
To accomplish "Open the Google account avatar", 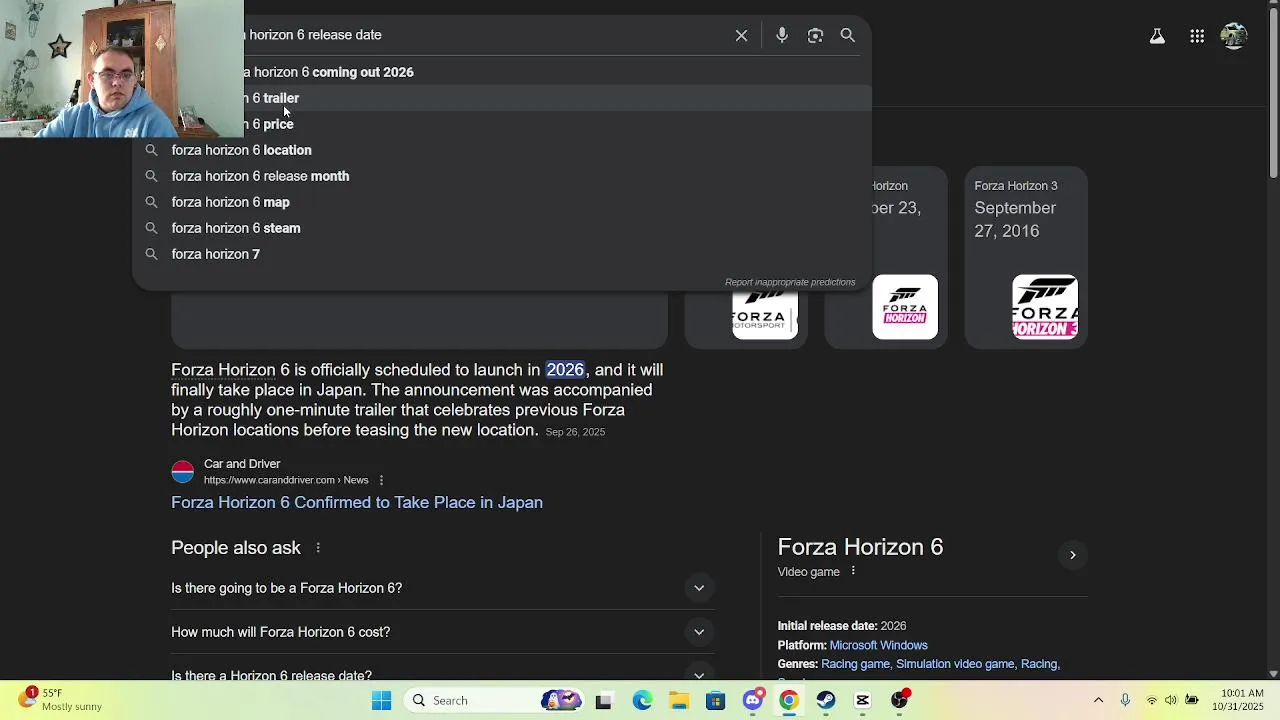I will click(x=1234, y=36).
